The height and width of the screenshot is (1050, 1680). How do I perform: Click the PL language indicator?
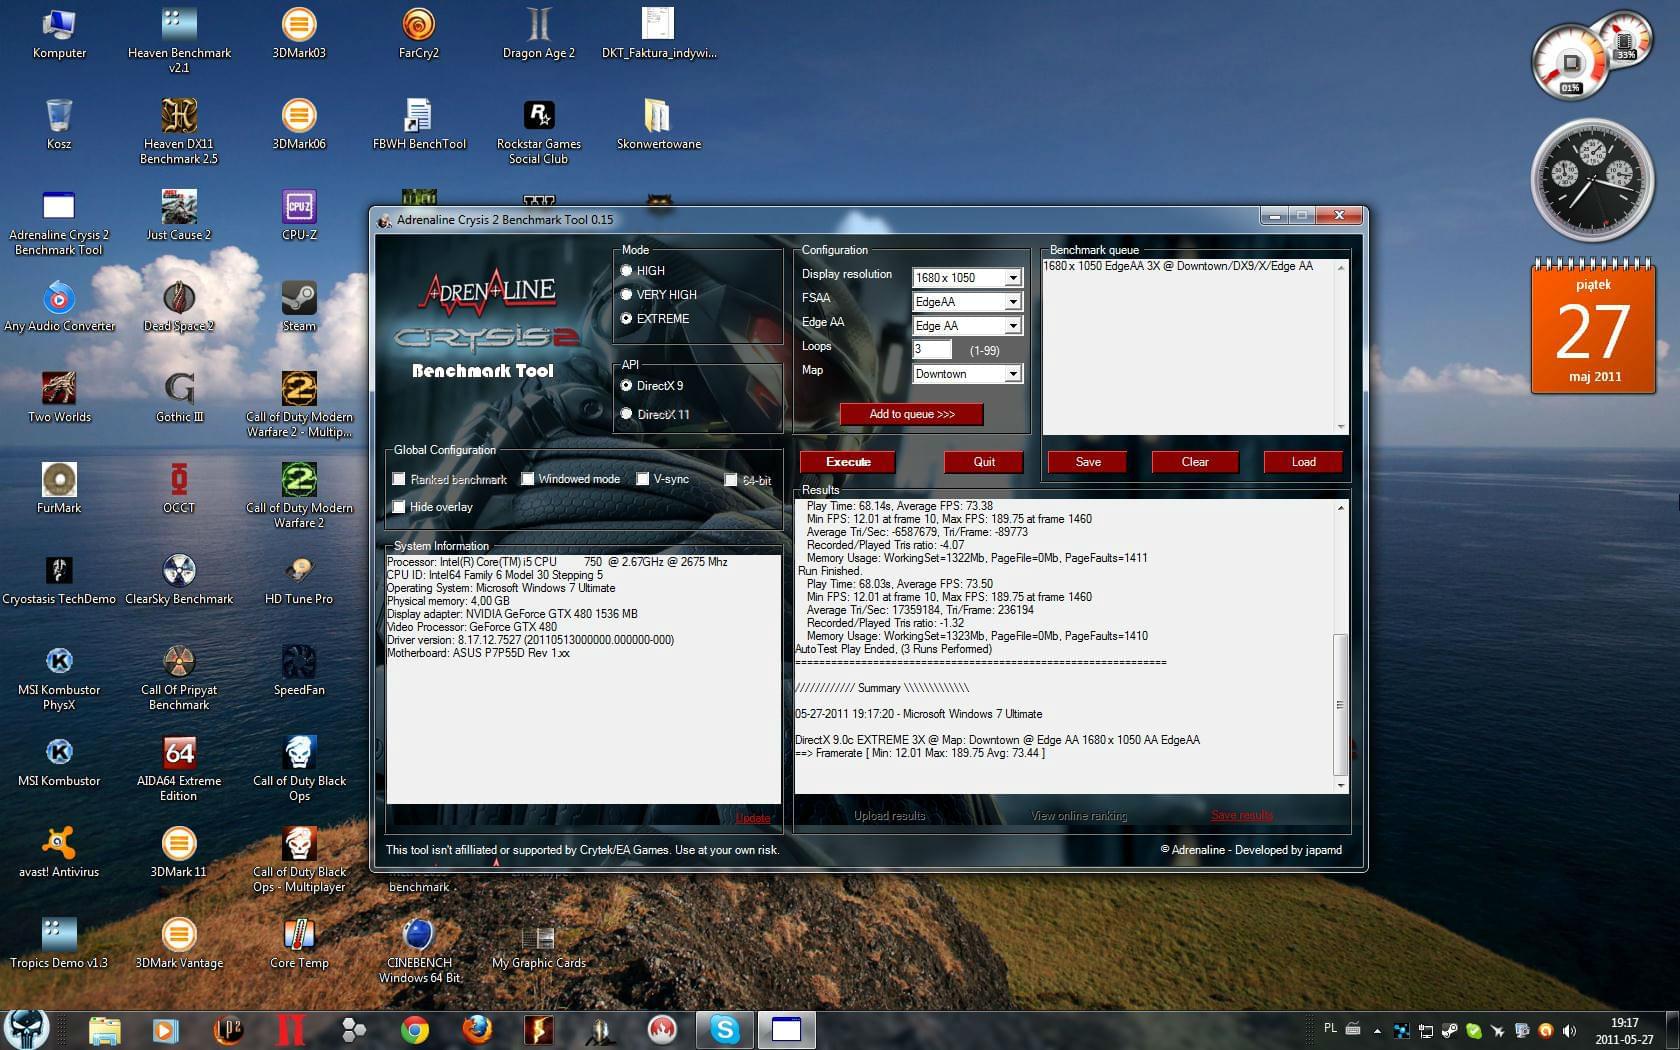click(1330, 1028)
